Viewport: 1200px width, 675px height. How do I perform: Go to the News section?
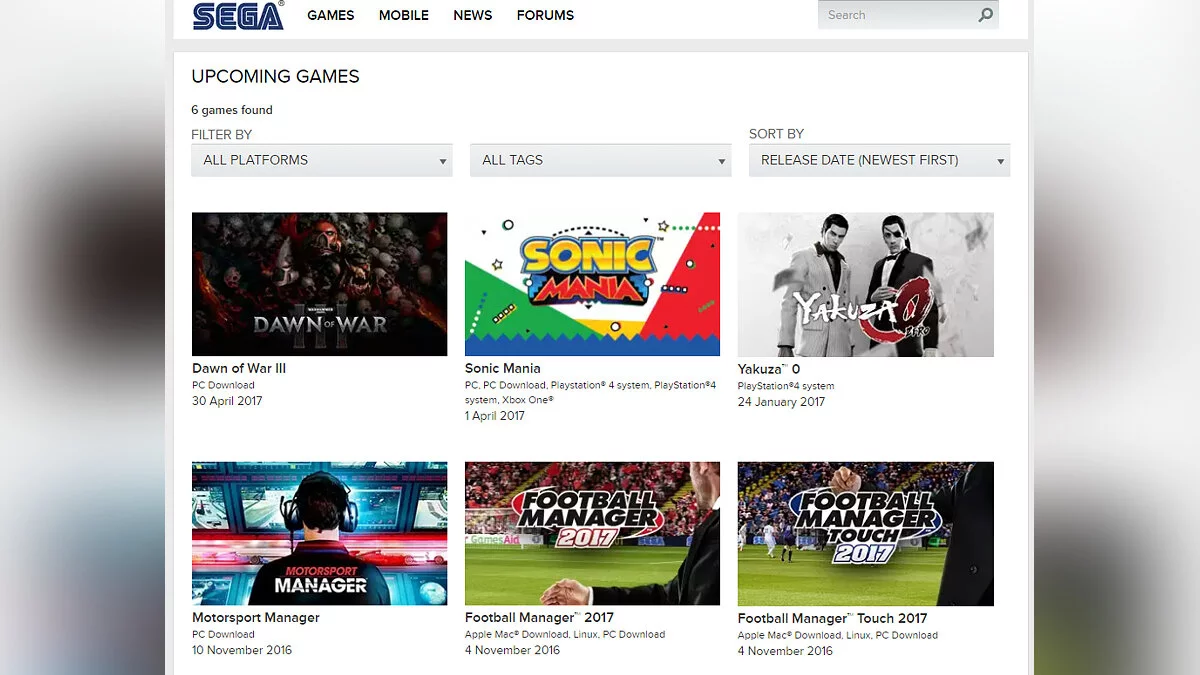(472, 15)
